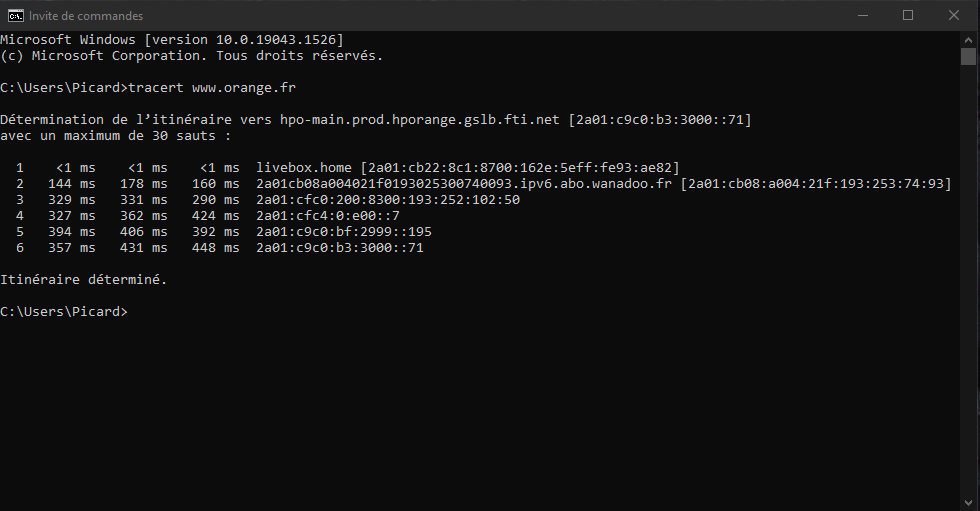Click the "avec un maximum de 30 sauts" line
Image resolution: width=980 pixels, height=511 pixels.
(x=116, y=135)
